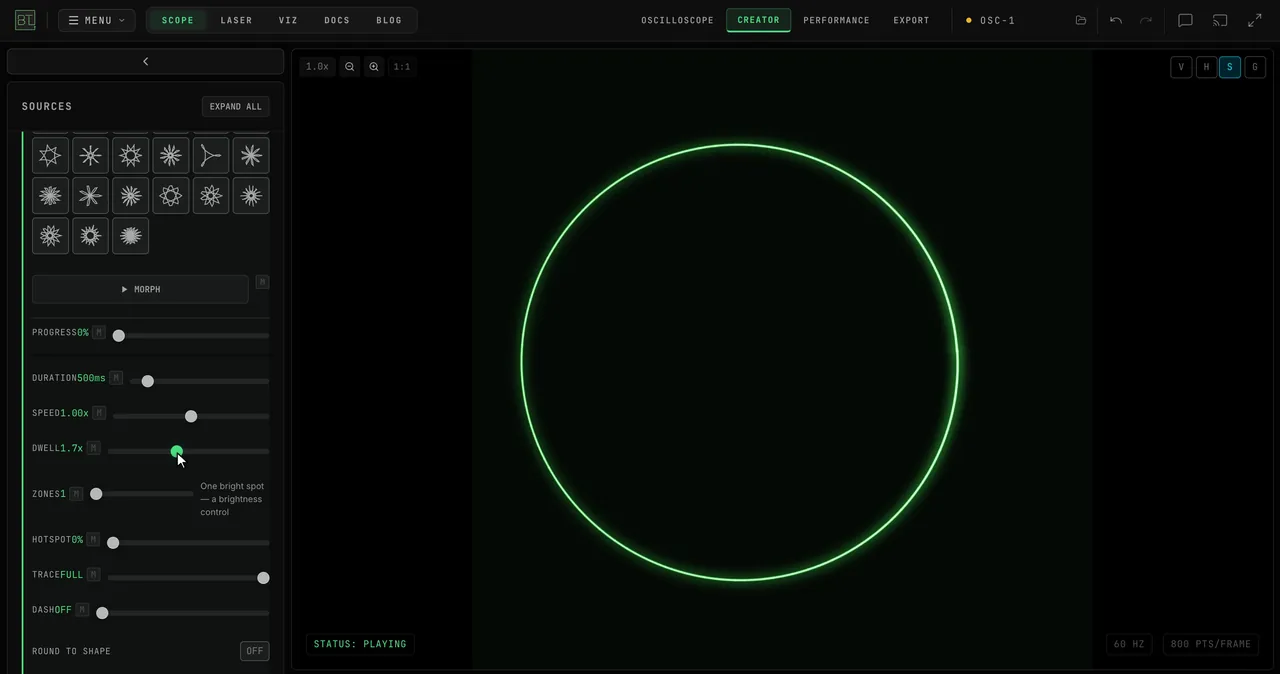Click the M button next to Zones

(76, 494)
